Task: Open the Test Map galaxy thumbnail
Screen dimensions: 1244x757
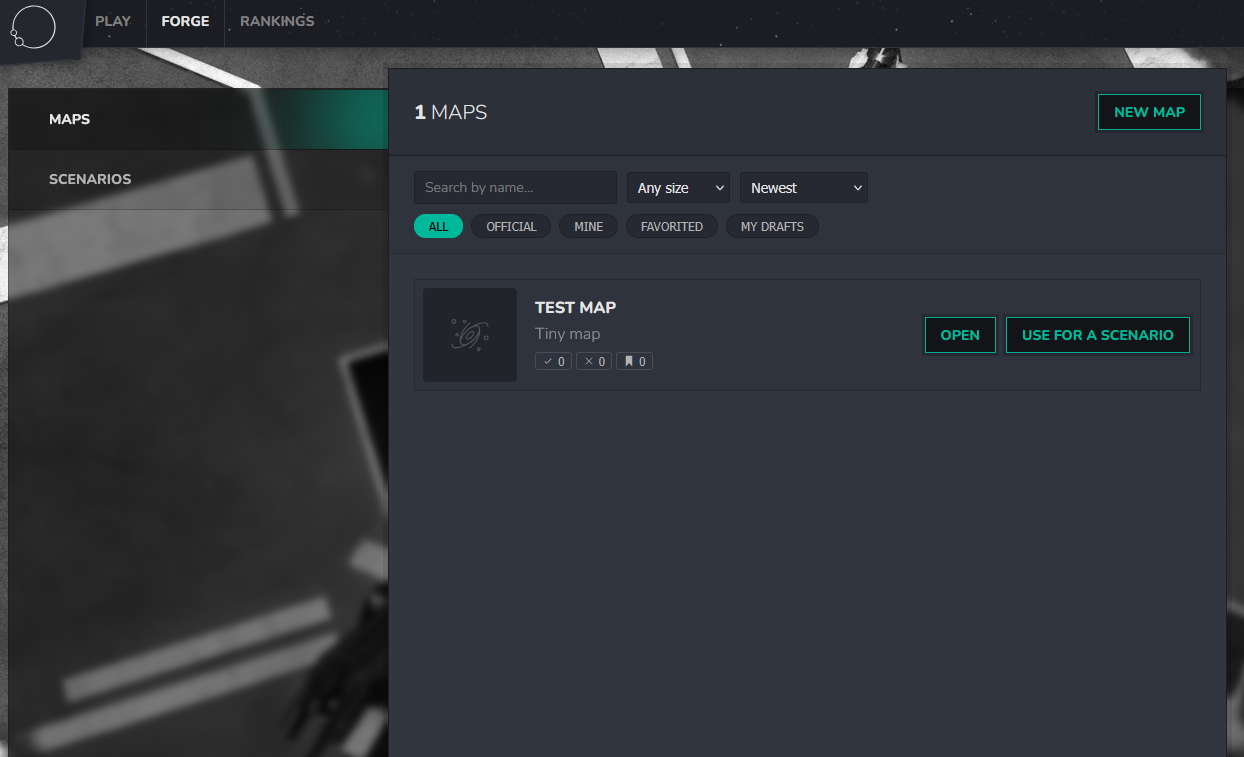Action: [470, 335]
